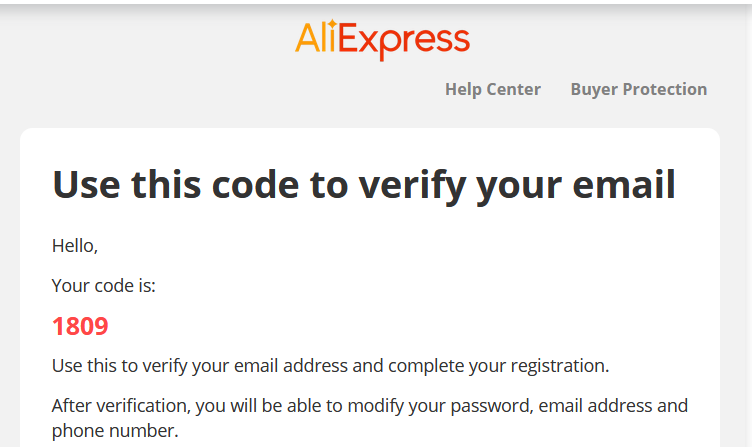752x447 pixels.
Task: Click the "complete your registration" sentence
Action: pyautogui.click(x=498, y=366)
